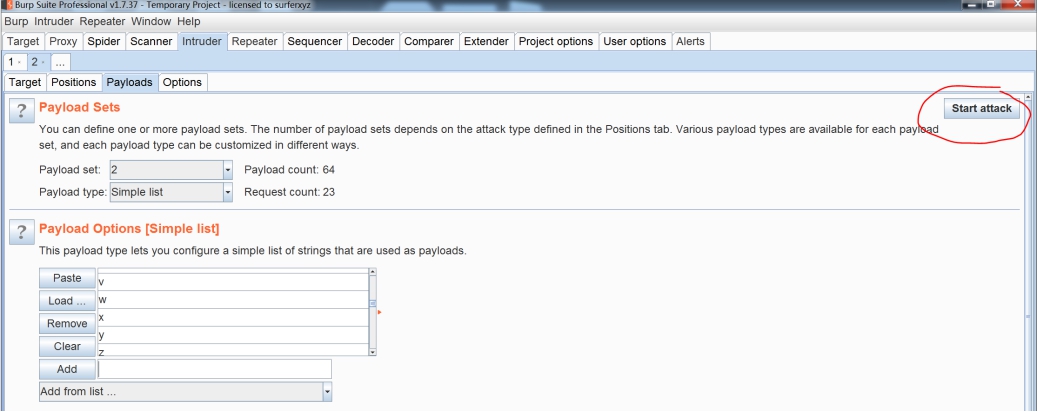Image resolution: width=1038 pixels, height=412 pixels.
Task: Click the payload list scrollbar thumb
Action: pos(373,303)
